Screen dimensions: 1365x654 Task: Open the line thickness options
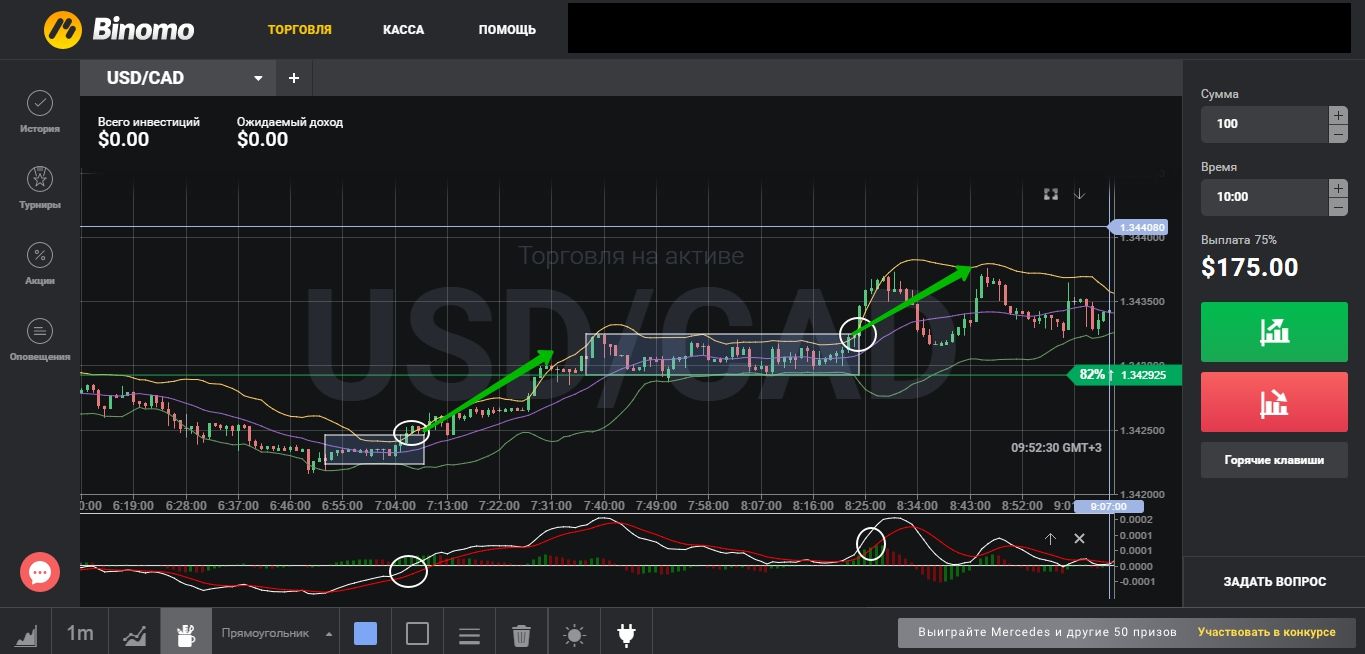point(470,633)
